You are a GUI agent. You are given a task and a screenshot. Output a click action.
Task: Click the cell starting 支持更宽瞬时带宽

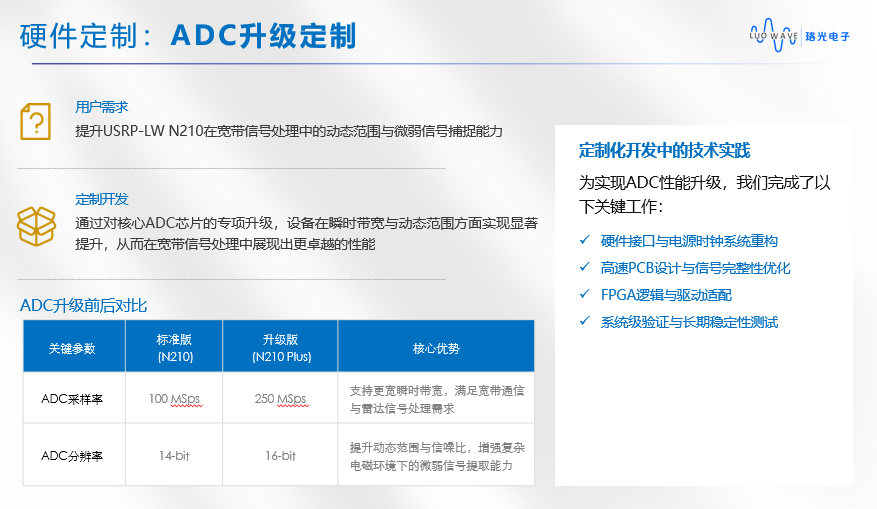436,398
